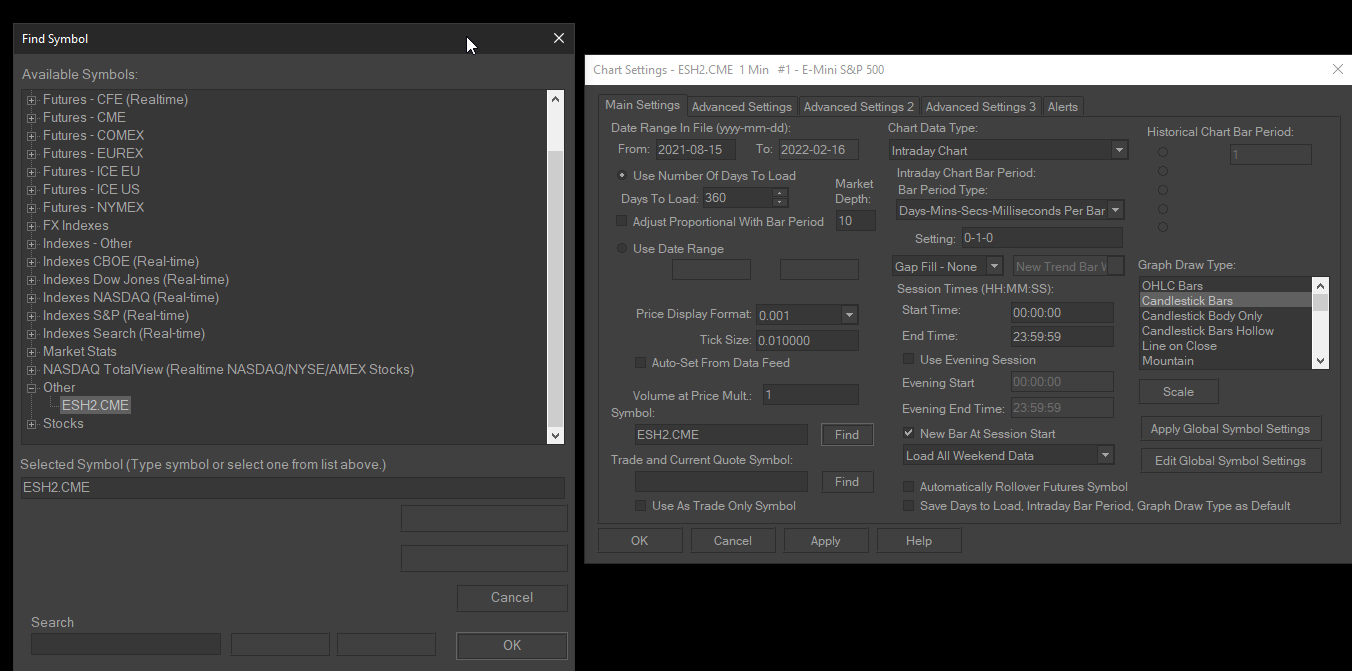This screenshot has height=671, width=1352.
Task: Increment Days To Load spinner up
Action: [x=781, y=193]
